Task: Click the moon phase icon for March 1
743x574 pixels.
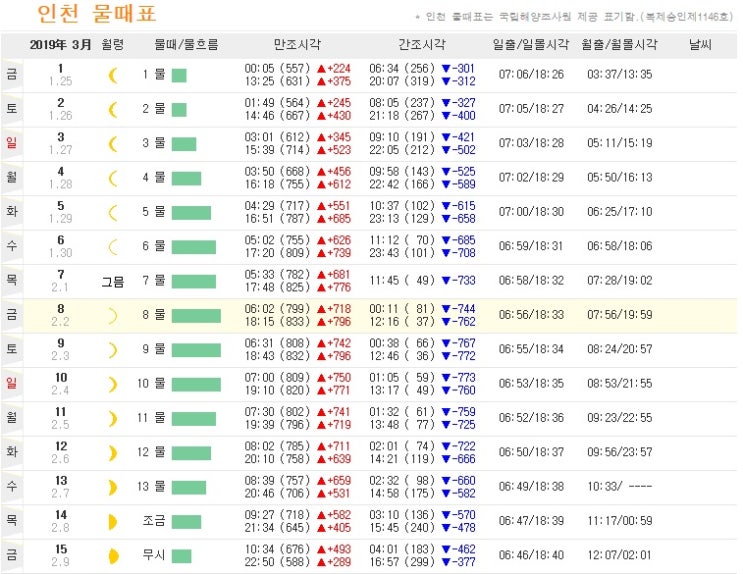Action: 113,75
